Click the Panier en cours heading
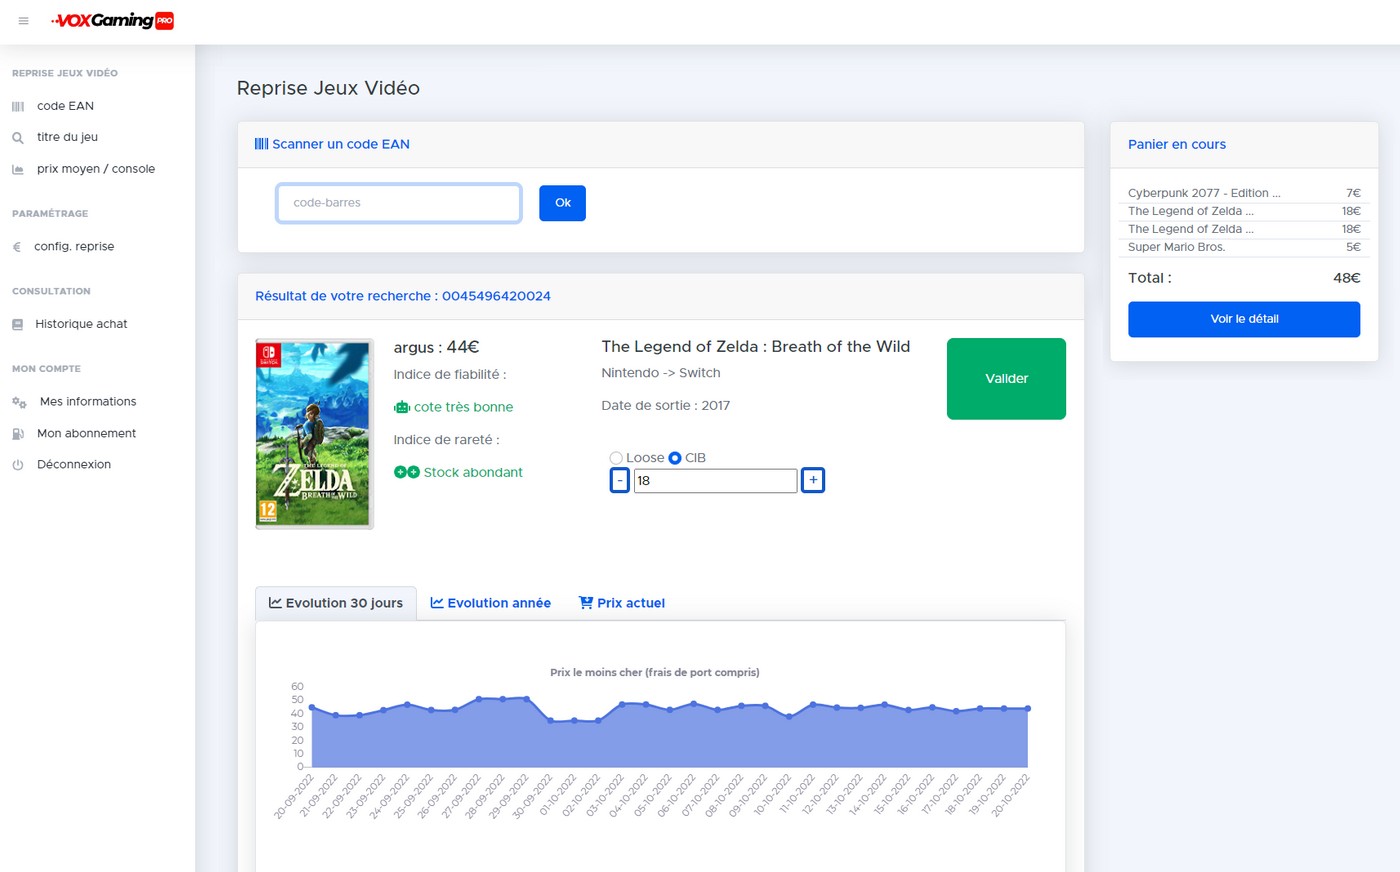The height and width of the screenshot is (872, 1400). click(1177, 144)
